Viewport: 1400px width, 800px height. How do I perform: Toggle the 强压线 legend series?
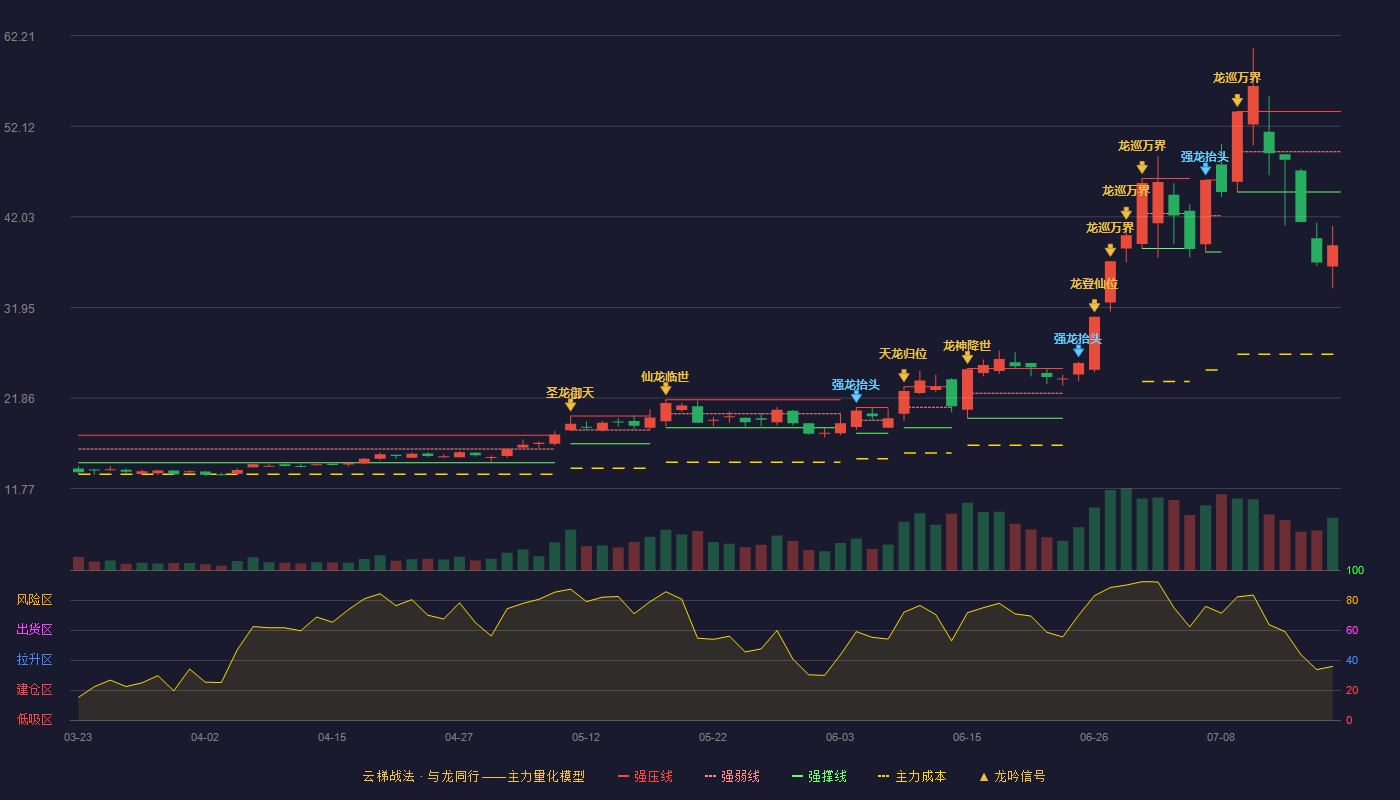[645, 776]
